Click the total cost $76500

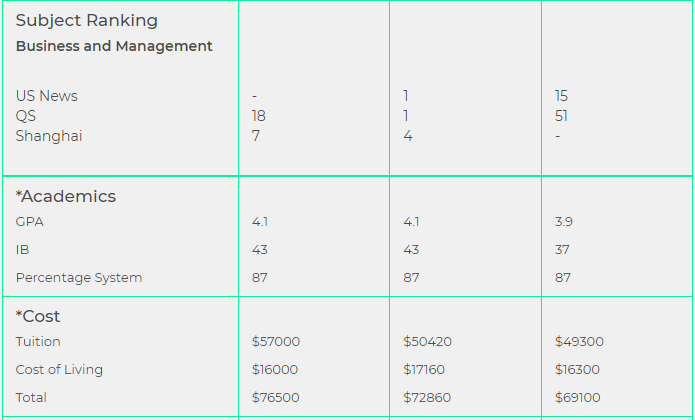tap(275, 397)
